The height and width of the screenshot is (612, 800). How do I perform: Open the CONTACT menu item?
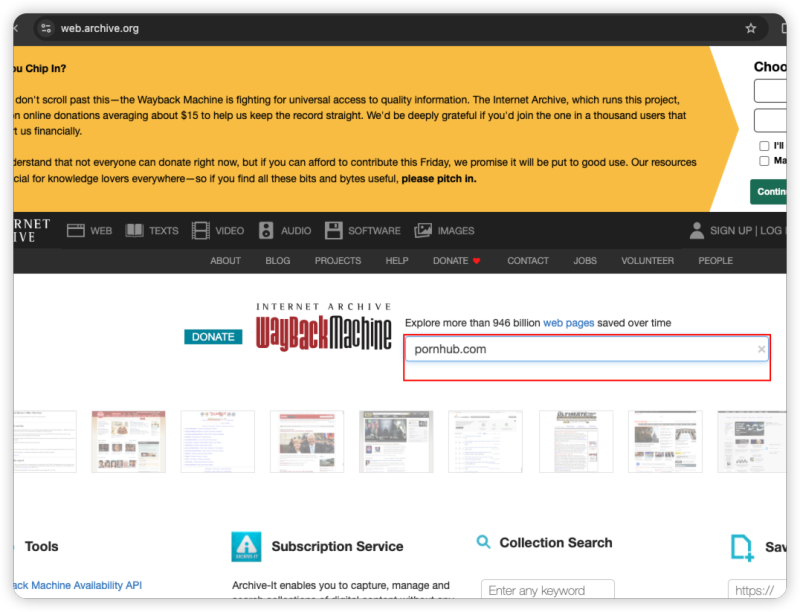click(x=528, y=261)
